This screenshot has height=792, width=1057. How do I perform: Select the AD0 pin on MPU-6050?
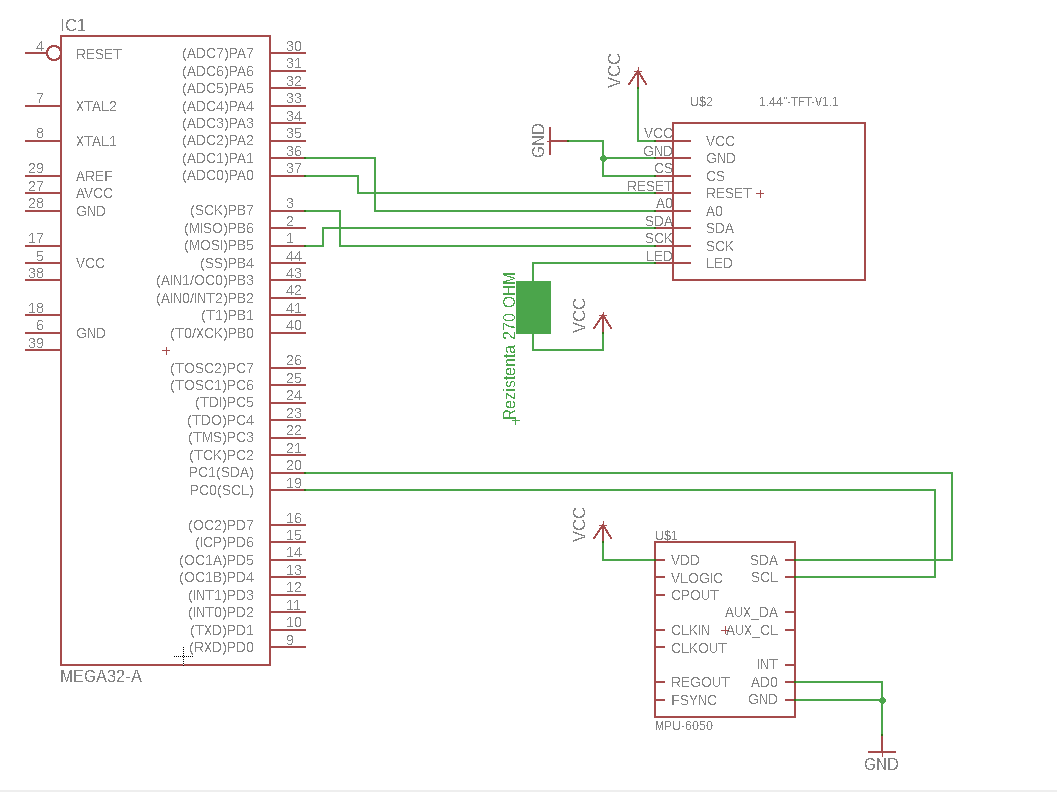[x=764, y=683]
